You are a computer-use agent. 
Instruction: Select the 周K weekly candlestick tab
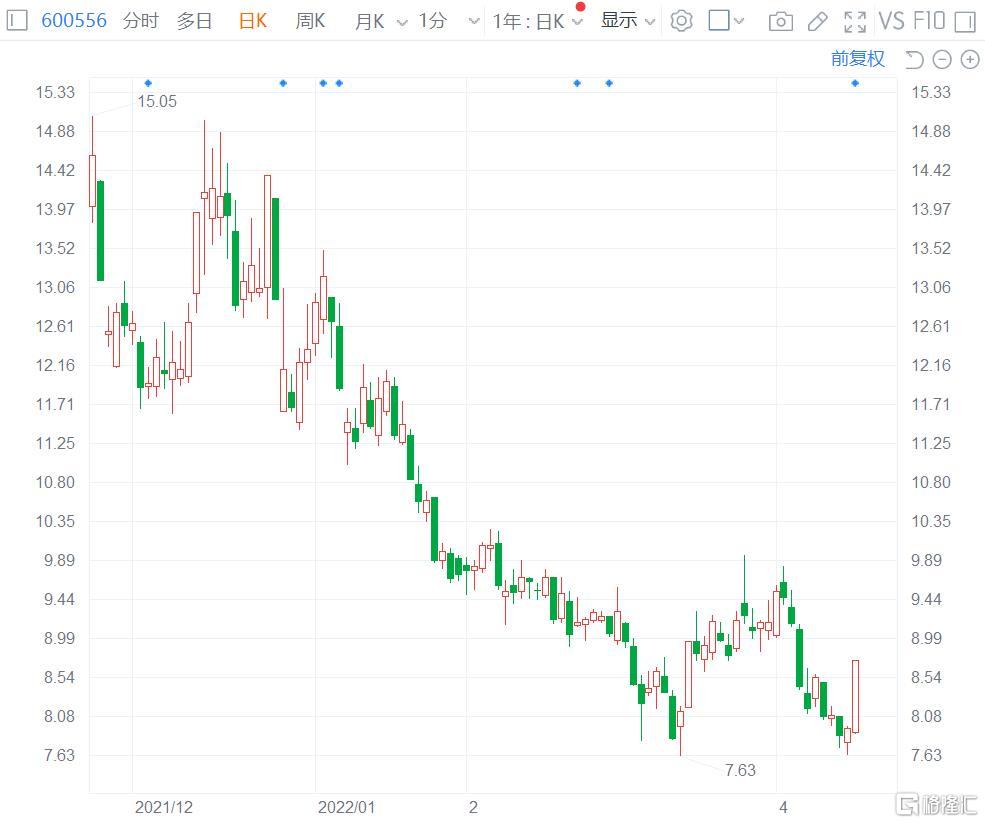pyautogui.click(x=310, y=21)
